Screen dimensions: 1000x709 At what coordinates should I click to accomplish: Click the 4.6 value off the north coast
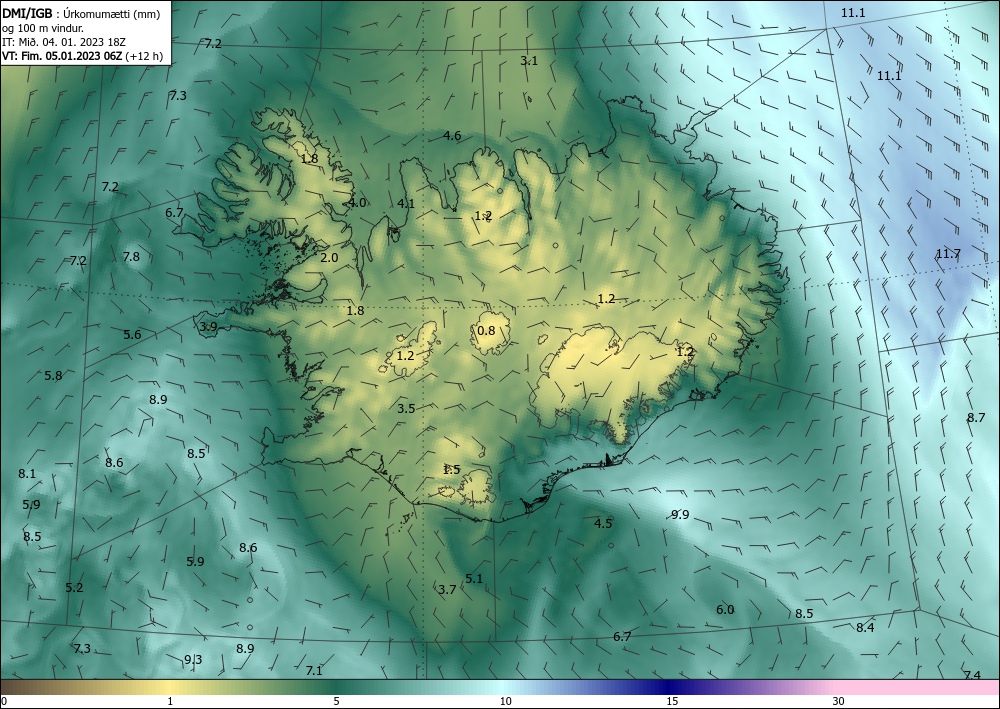tap(452, 135)
